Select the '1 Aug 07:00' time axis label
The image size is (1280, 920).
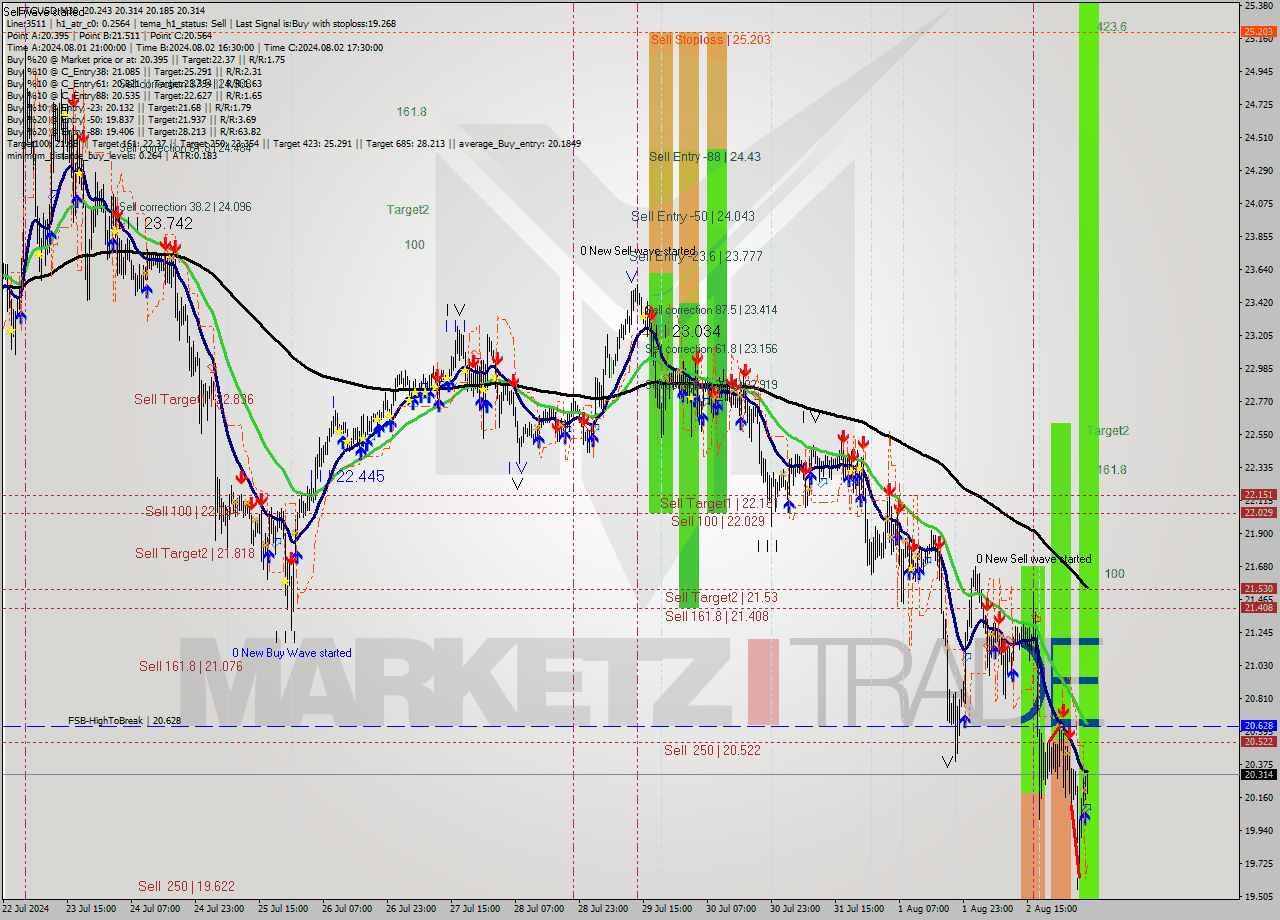tap(923, 909)
